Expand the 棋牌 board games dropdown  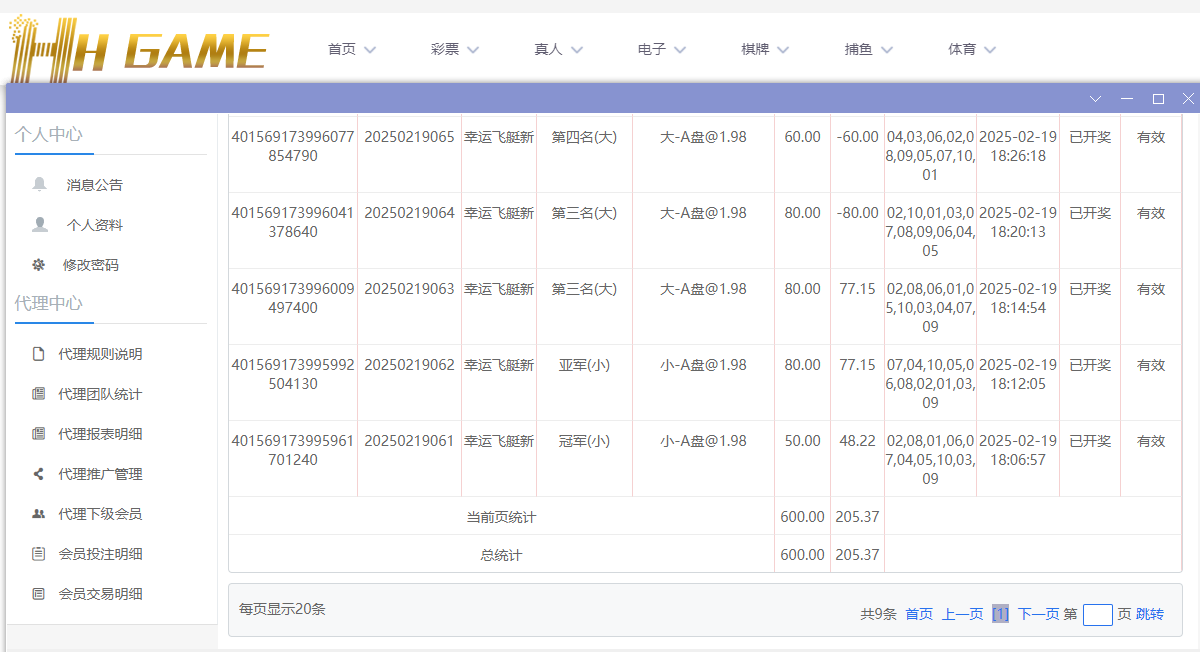point(765,48)
